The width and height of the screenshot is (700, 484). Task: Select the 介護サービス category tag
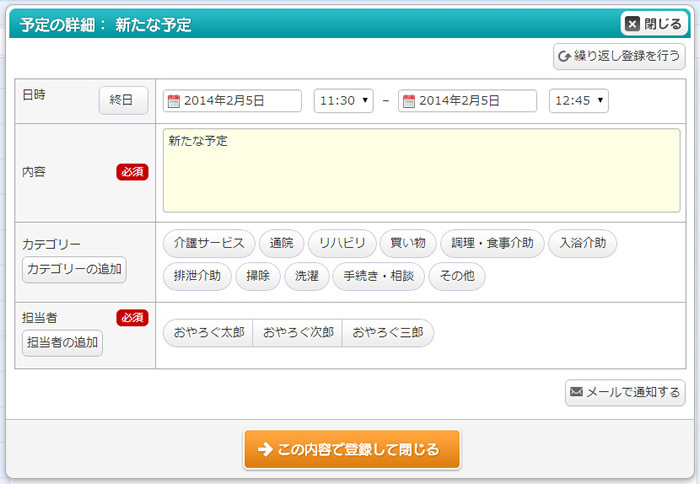(209, 243)
